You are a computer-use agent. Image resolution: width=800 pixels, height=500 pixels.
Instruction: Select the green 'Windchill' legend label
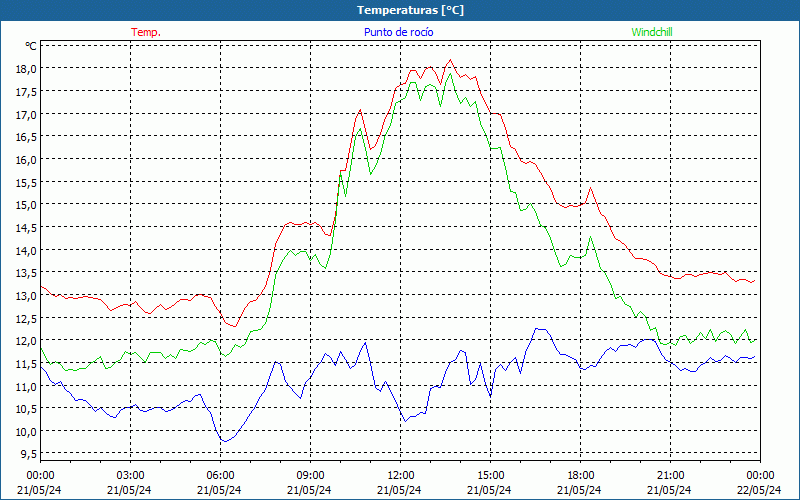(x=652, y=32)
